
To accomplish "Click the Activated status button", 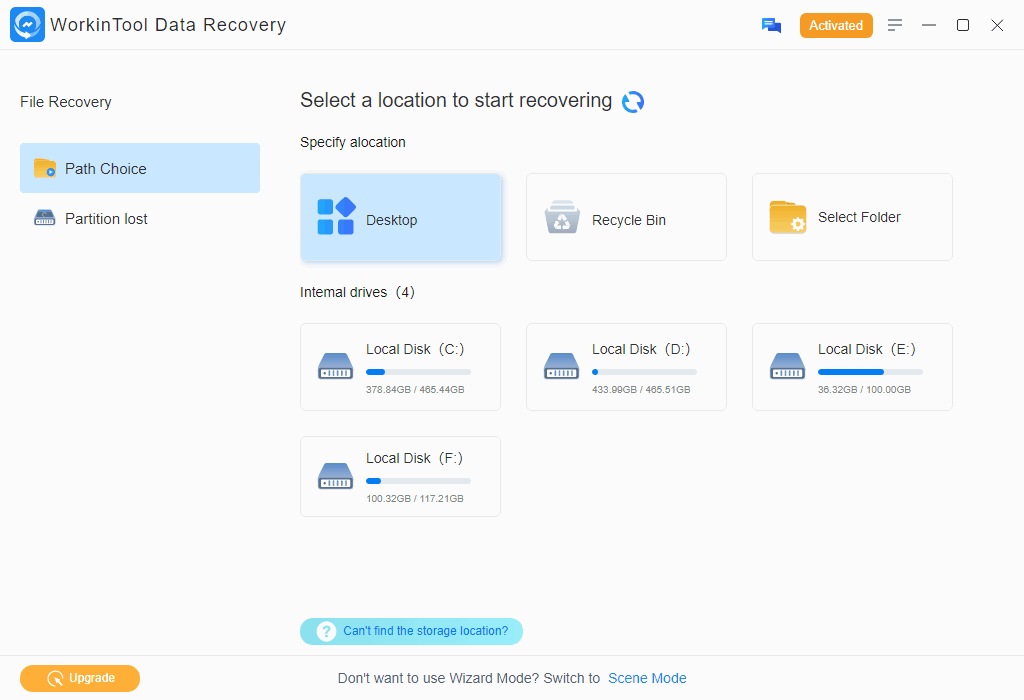I will 836,26.
